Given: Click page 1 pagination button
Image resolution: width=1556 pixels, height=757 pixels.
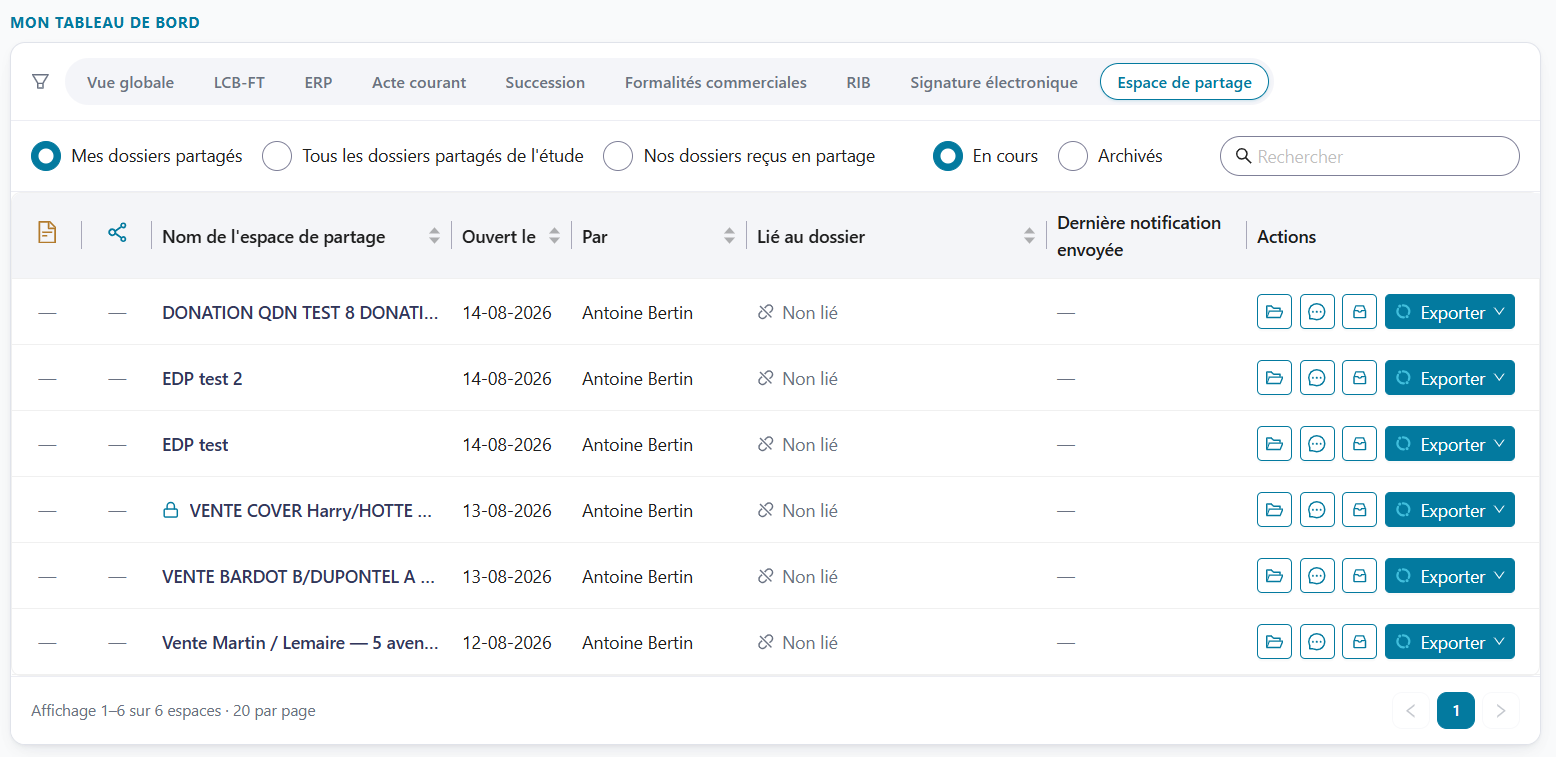Looking at the screenshot, I should (1456, 711).
